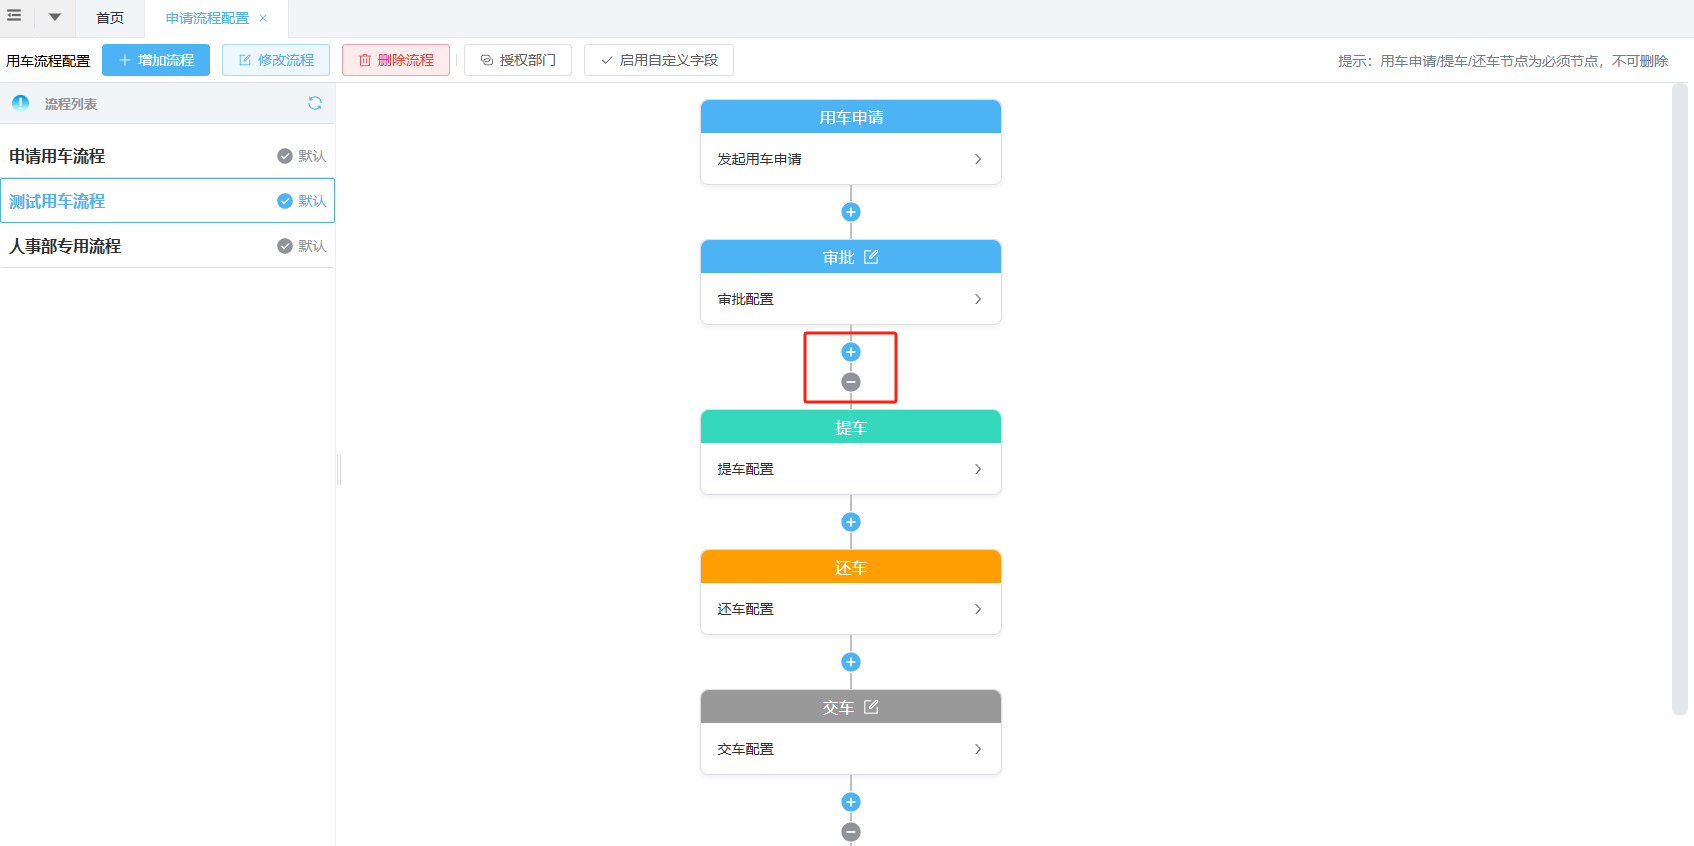Image resolution: width=1694 pixels, height=846 pixels.
Task: Click the 删除流程 button
Action: click(x=396, y=60)
